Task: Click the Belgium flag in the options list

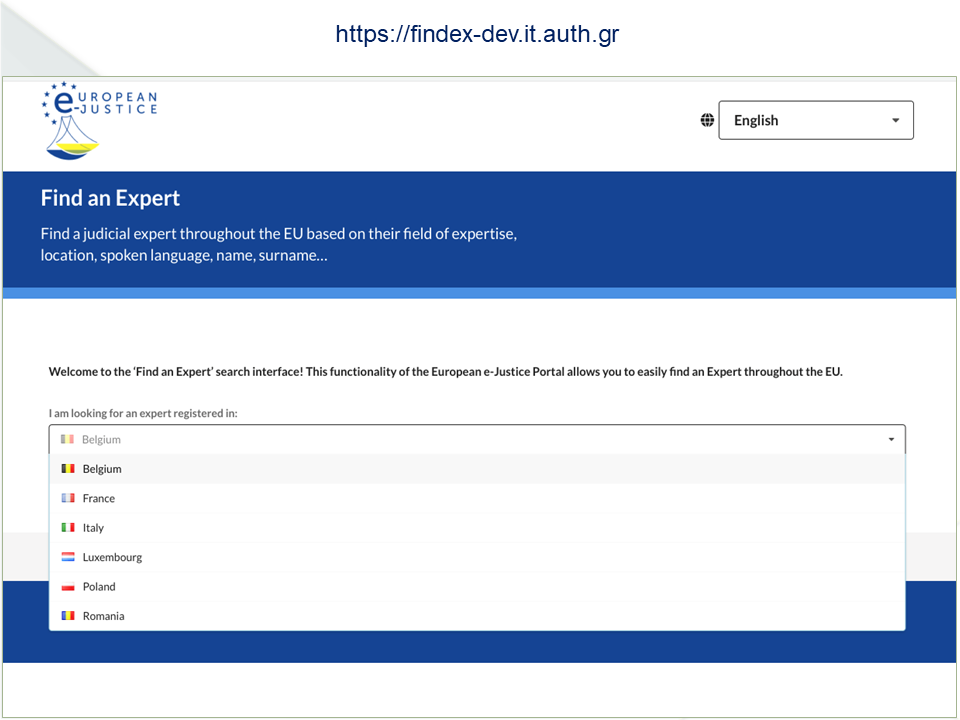Action: click(68, 469)
